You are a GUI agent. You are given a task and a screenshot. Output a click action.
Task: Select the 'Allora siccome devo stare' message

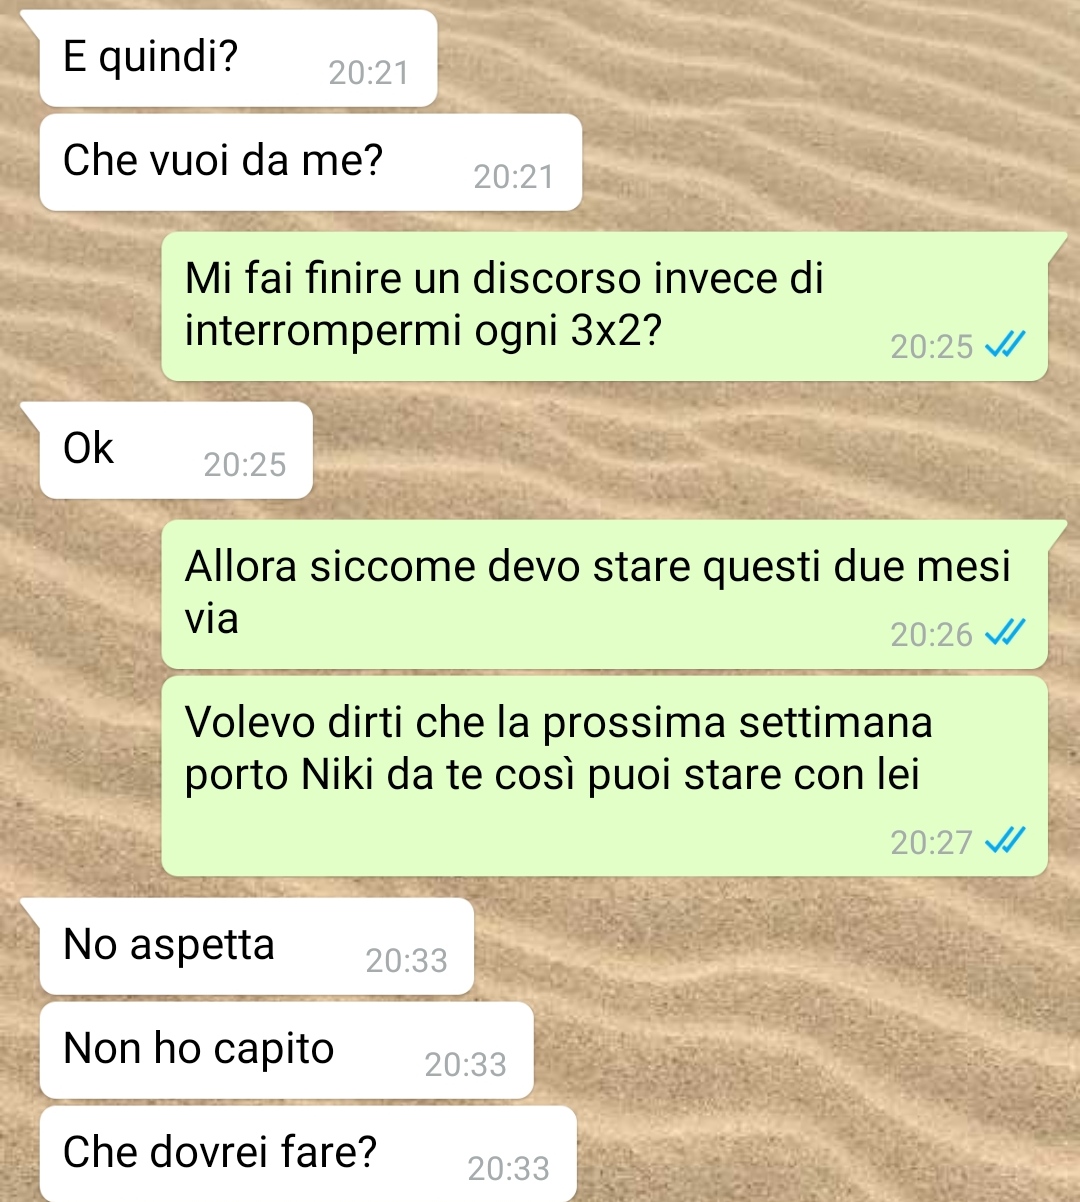click(604, 594)
